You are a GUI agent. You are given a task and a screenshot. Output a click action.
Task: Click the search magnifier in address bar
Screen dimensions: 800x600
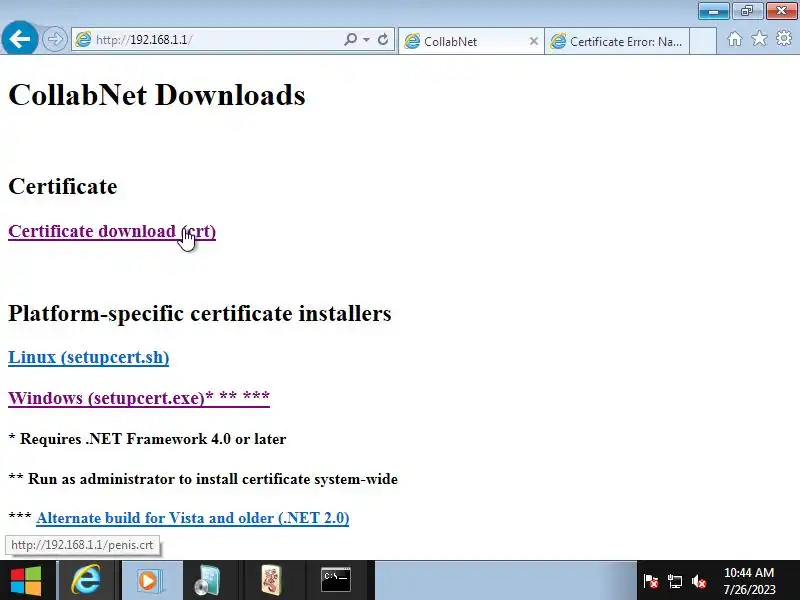point(351,39)
